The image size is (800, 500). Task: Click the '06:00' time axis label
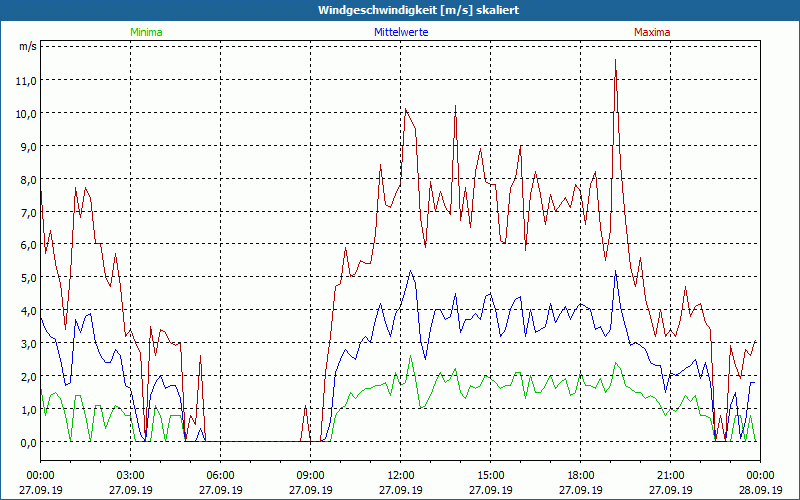[220, 476]
